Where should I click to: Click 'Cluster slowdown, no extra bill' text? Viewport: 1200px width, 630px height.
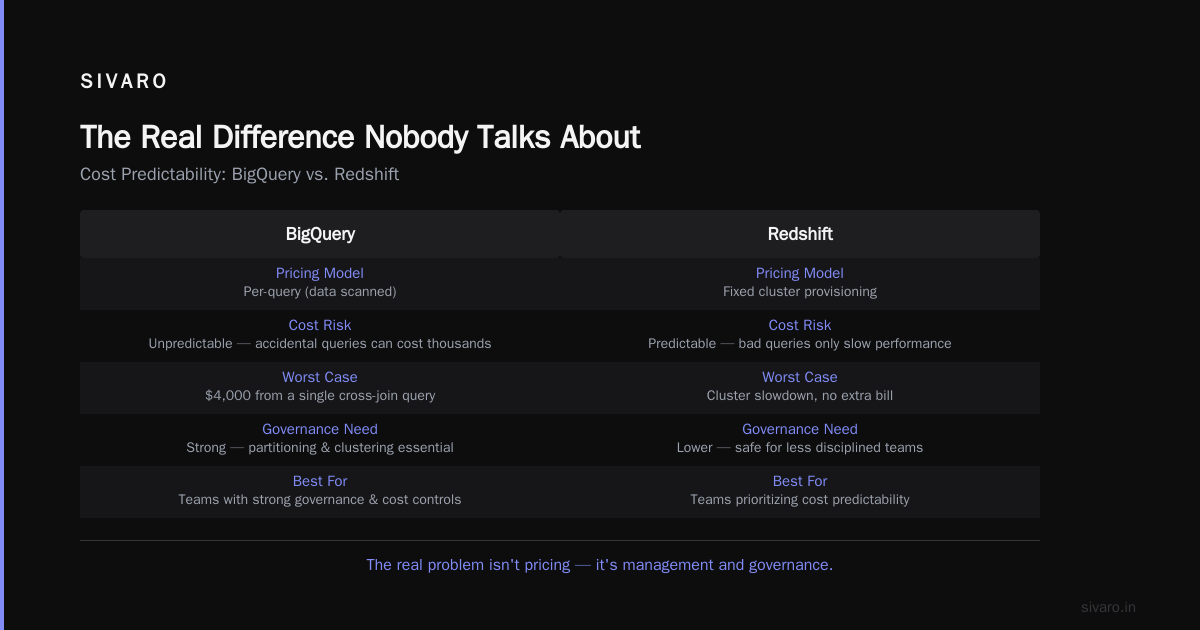click(800, 396)
